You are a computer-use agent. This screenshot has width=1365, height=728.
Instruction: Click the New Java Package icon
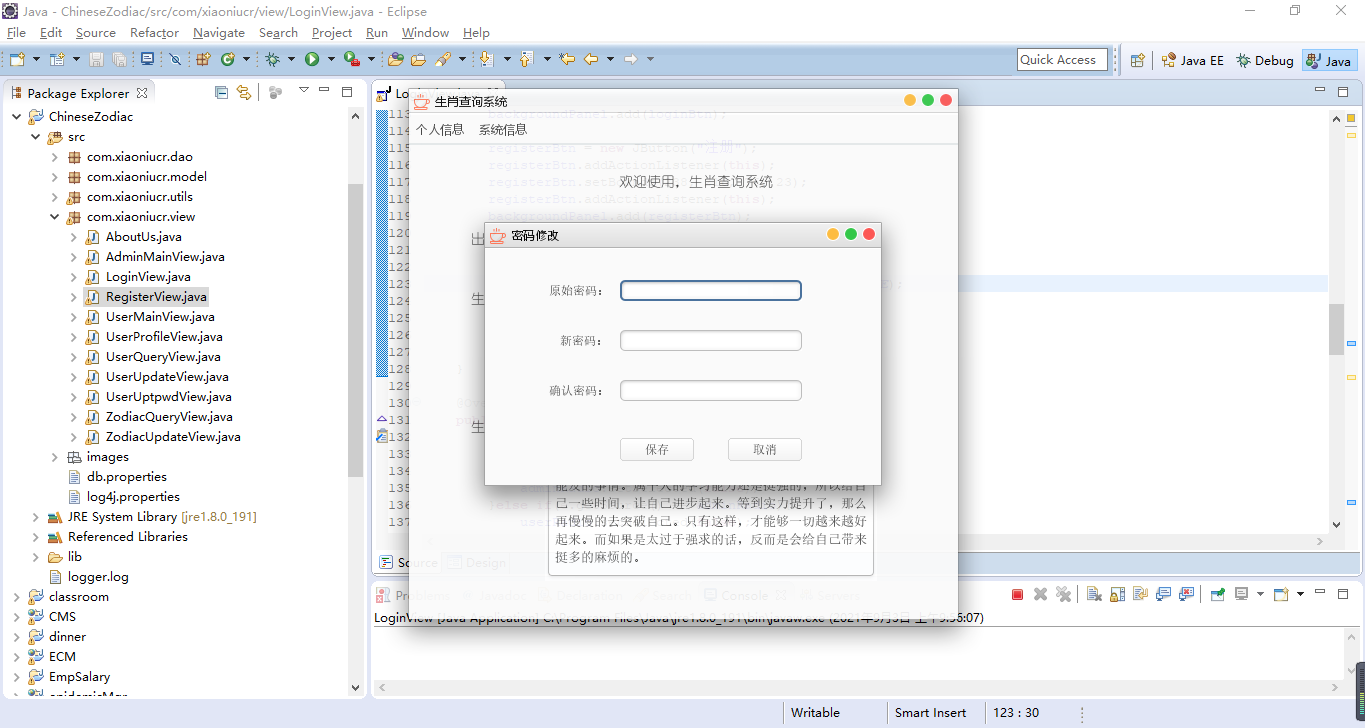(x=203, y=60)
